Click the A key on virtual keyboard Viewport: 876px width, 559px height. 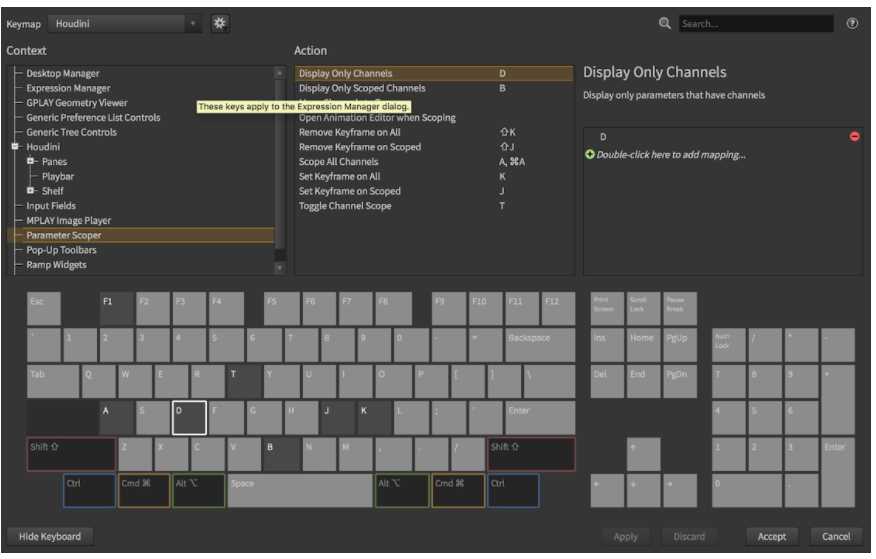point(116,417)
